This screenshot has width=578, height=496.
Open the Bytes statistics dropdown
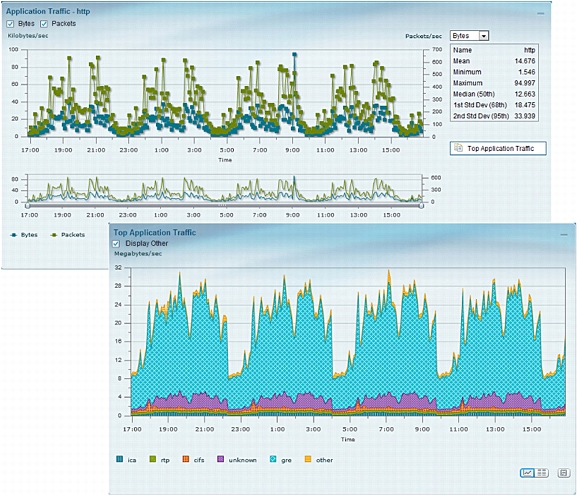(x=469, y=36)
